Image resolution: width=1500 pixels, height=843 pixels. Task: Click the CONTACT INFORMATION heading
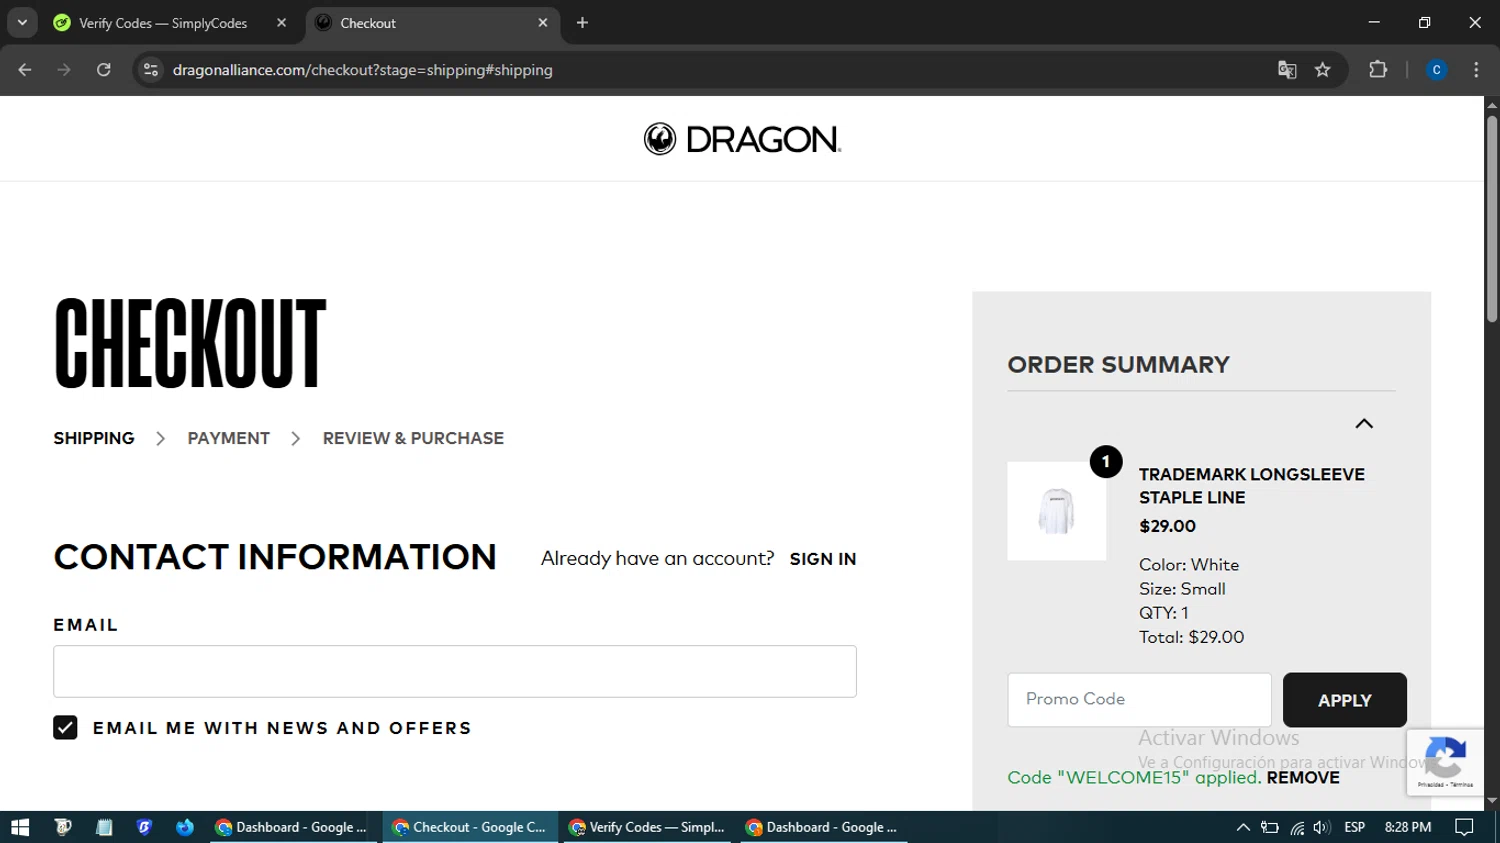point(275,557)
